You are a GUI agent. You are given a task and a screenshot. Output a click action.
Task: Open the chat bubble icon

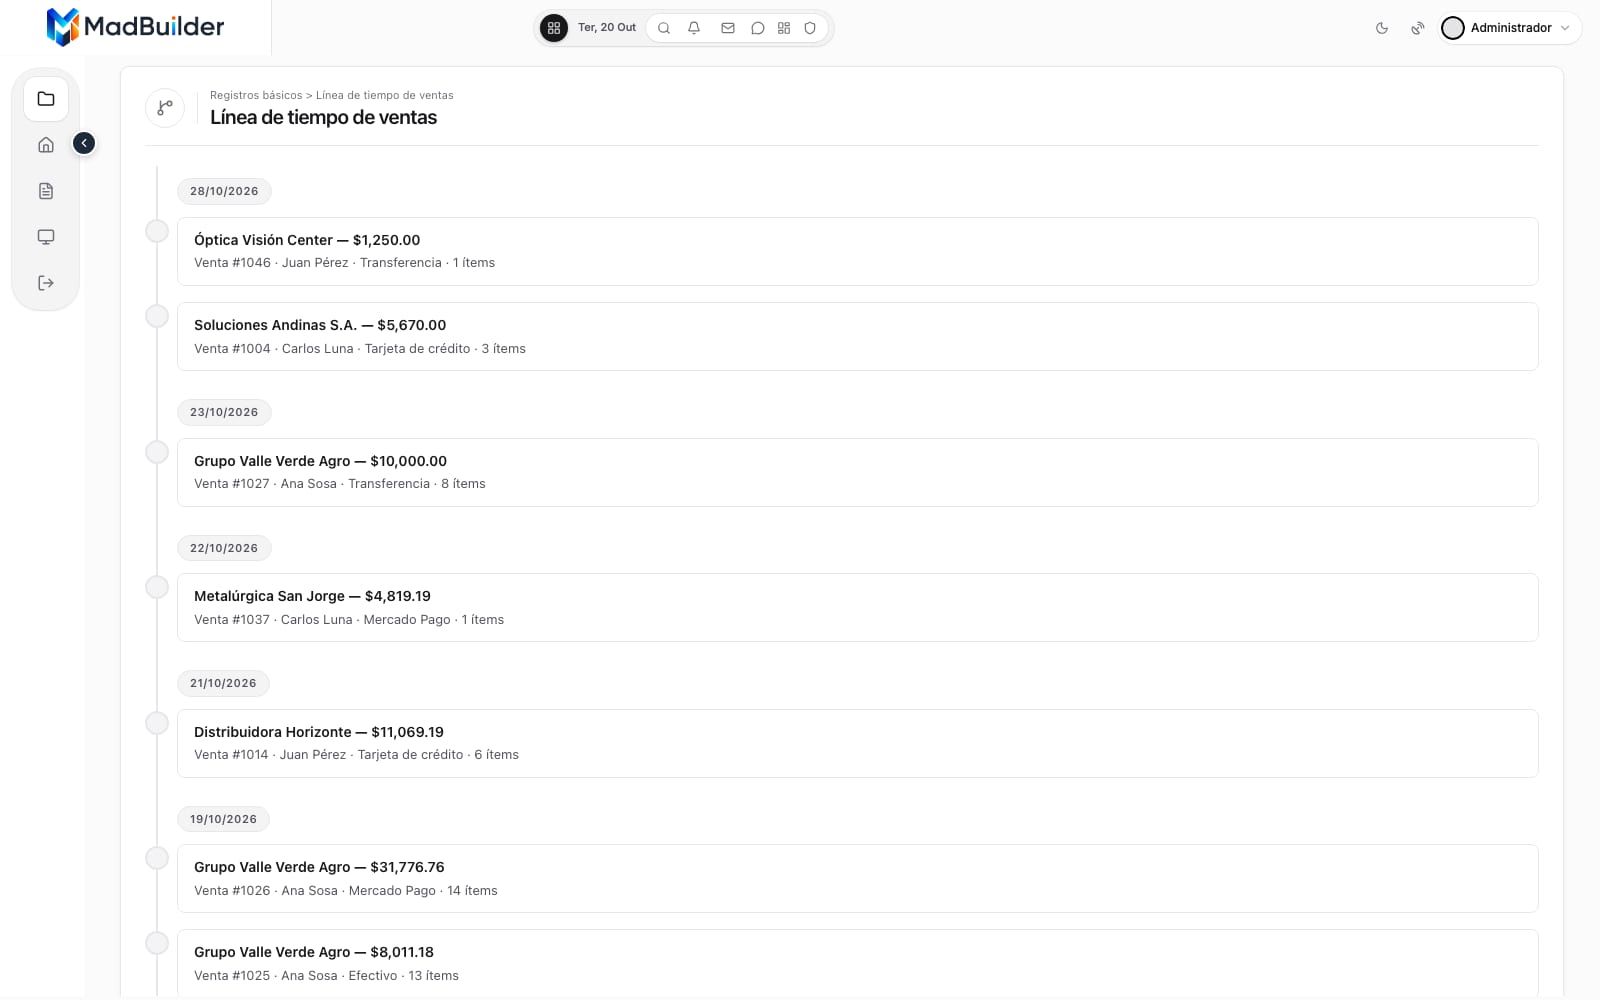(758, 28)
